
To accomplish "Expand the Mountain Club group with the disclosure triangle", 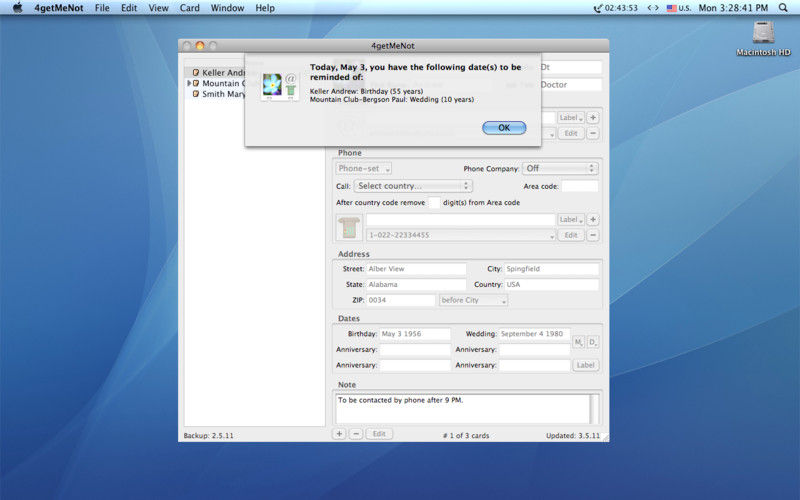I will tap(189, 83).
